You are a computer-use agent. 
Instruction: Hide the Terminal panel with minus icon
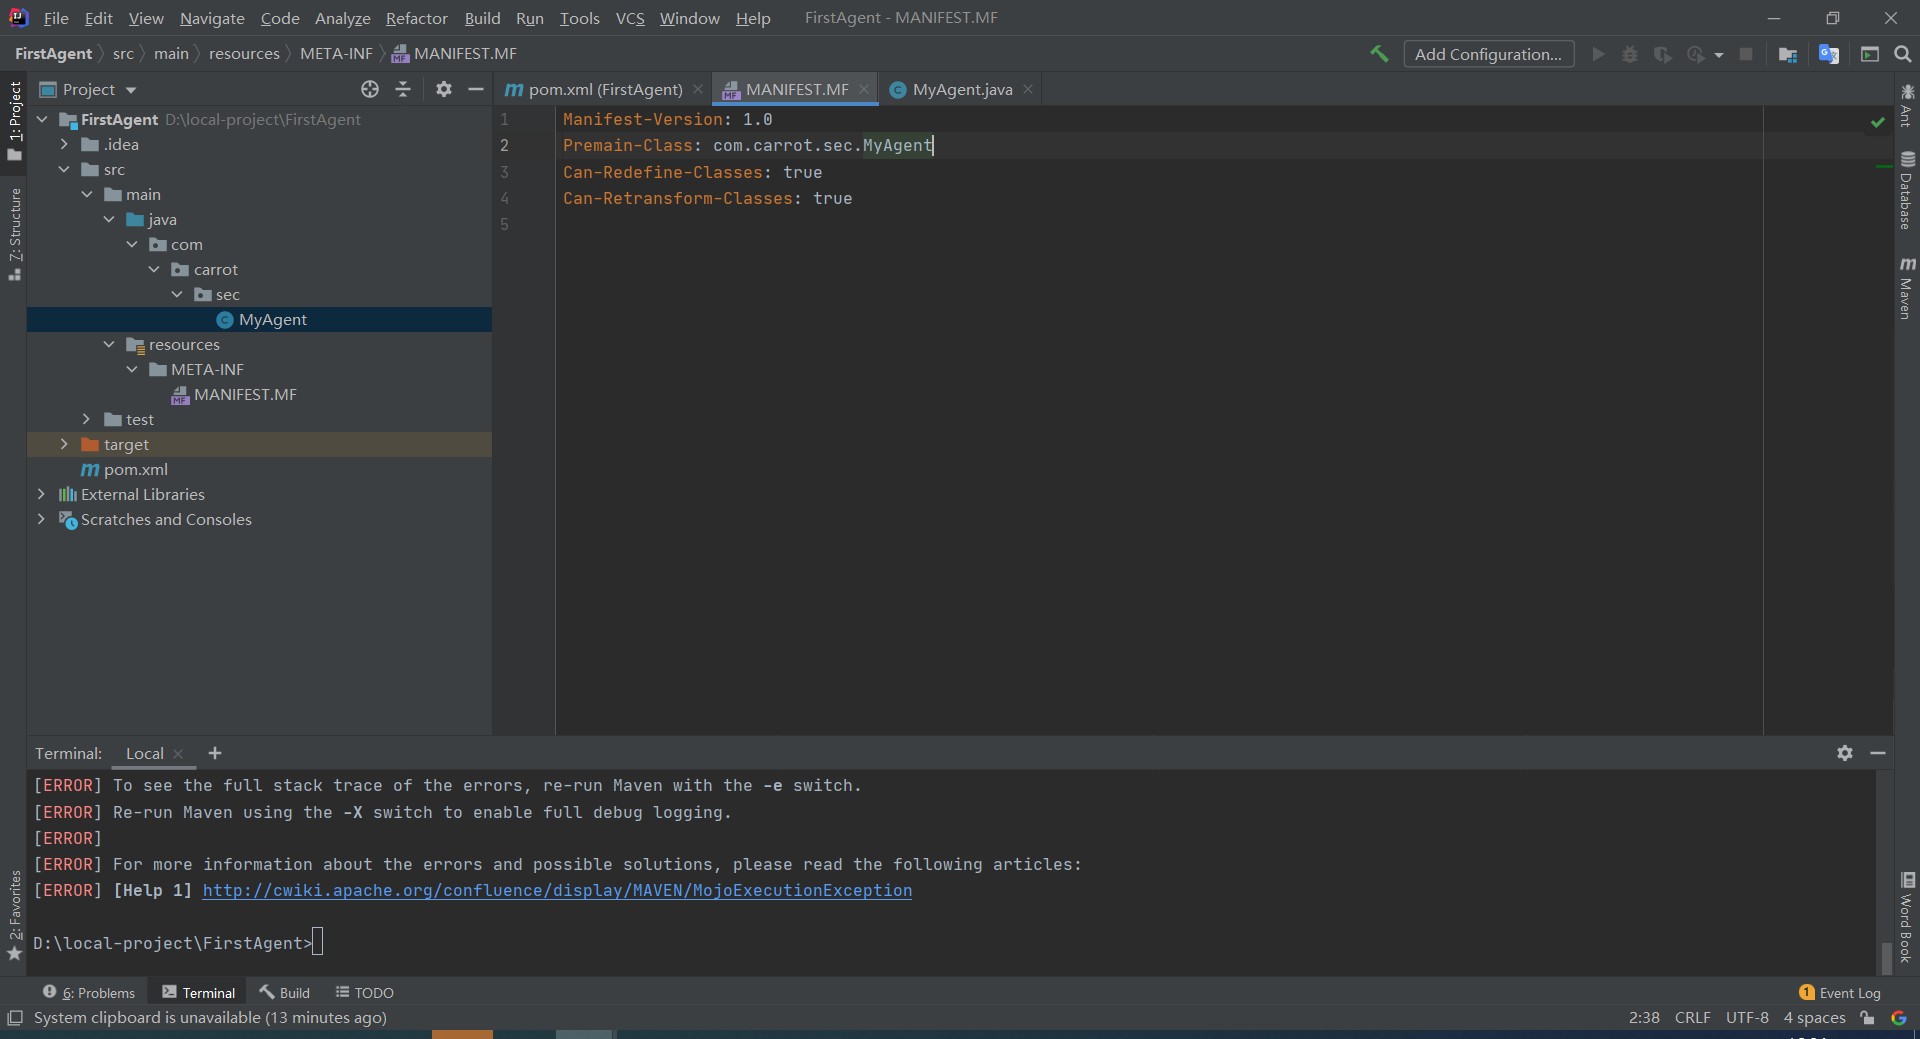pos(1878,753)
